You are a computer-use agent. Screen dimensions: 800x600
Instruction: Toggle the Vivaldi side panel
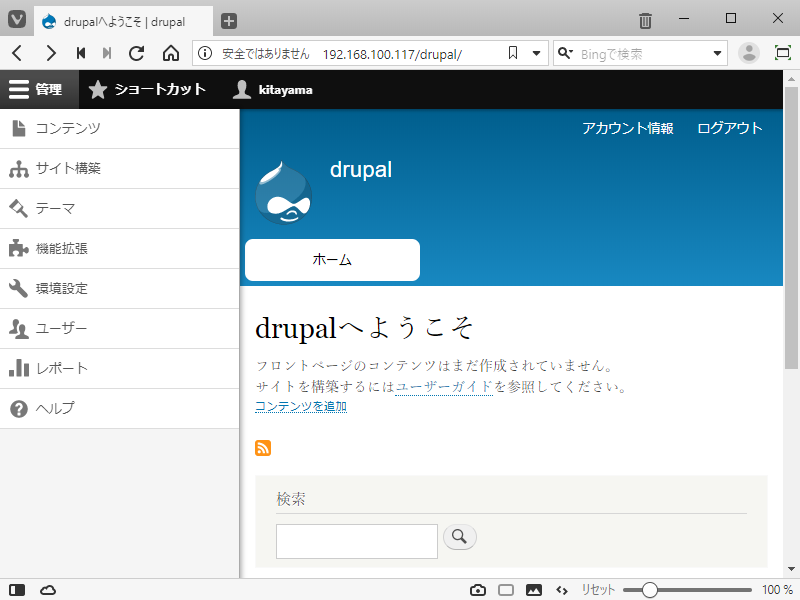pyautogui.click(x=17, y=590)
